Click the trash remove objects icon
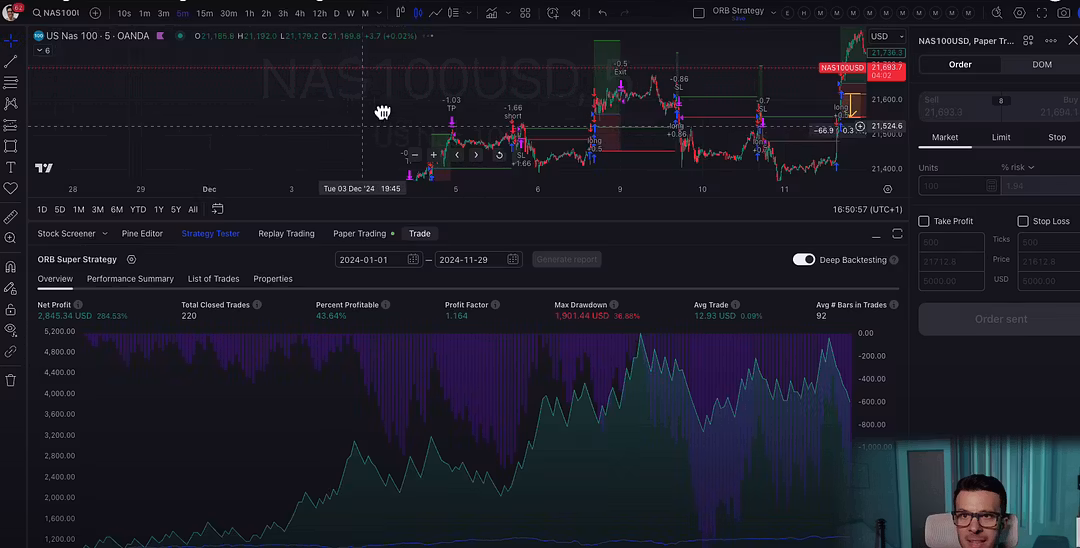 point(11,380)
